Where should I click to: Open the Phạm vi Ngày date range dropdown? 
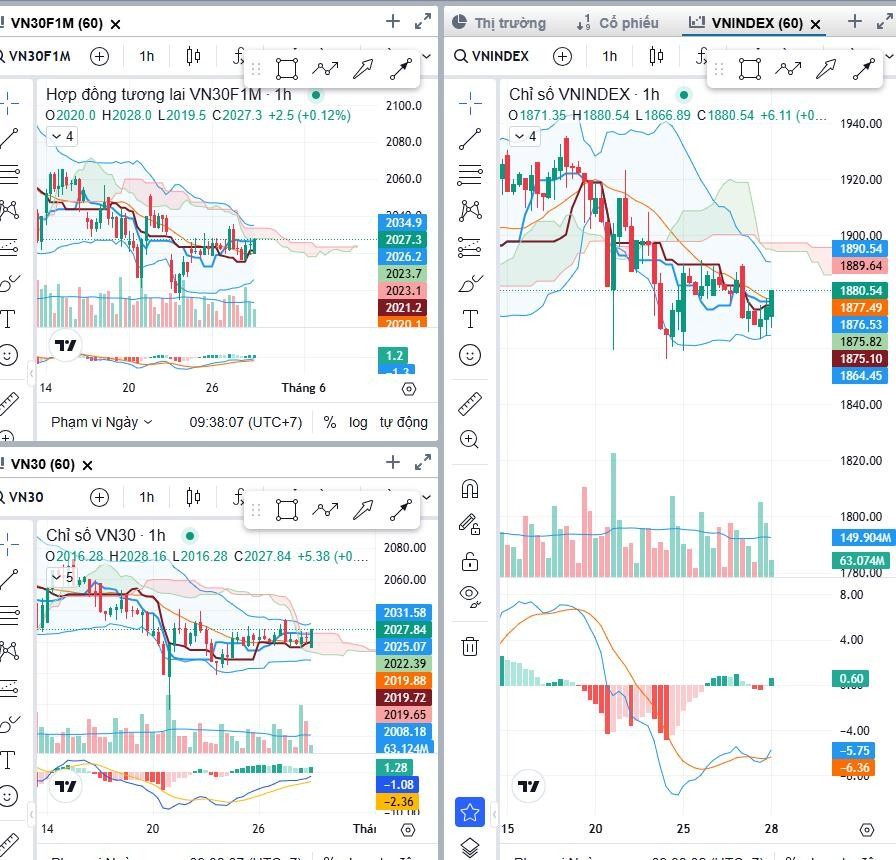pos(101,422)
